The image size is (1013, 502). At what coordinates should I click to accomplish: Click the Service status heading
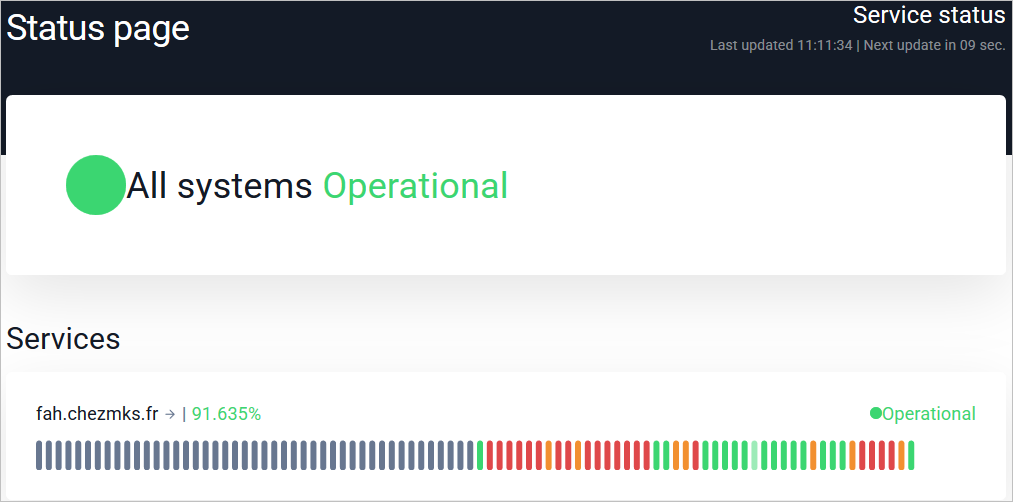tap(928, 15)
